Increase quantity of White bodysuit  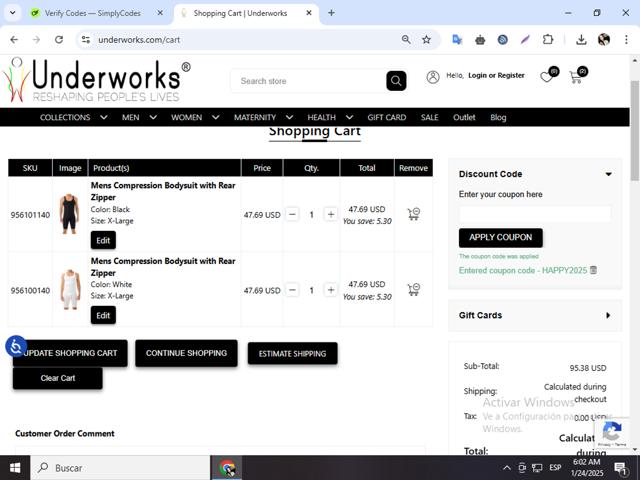[331, 290]
